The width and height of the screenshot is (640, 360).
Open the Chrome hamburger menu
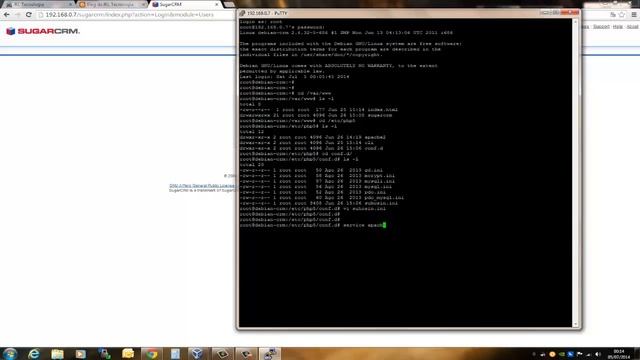tap(634, 15)
